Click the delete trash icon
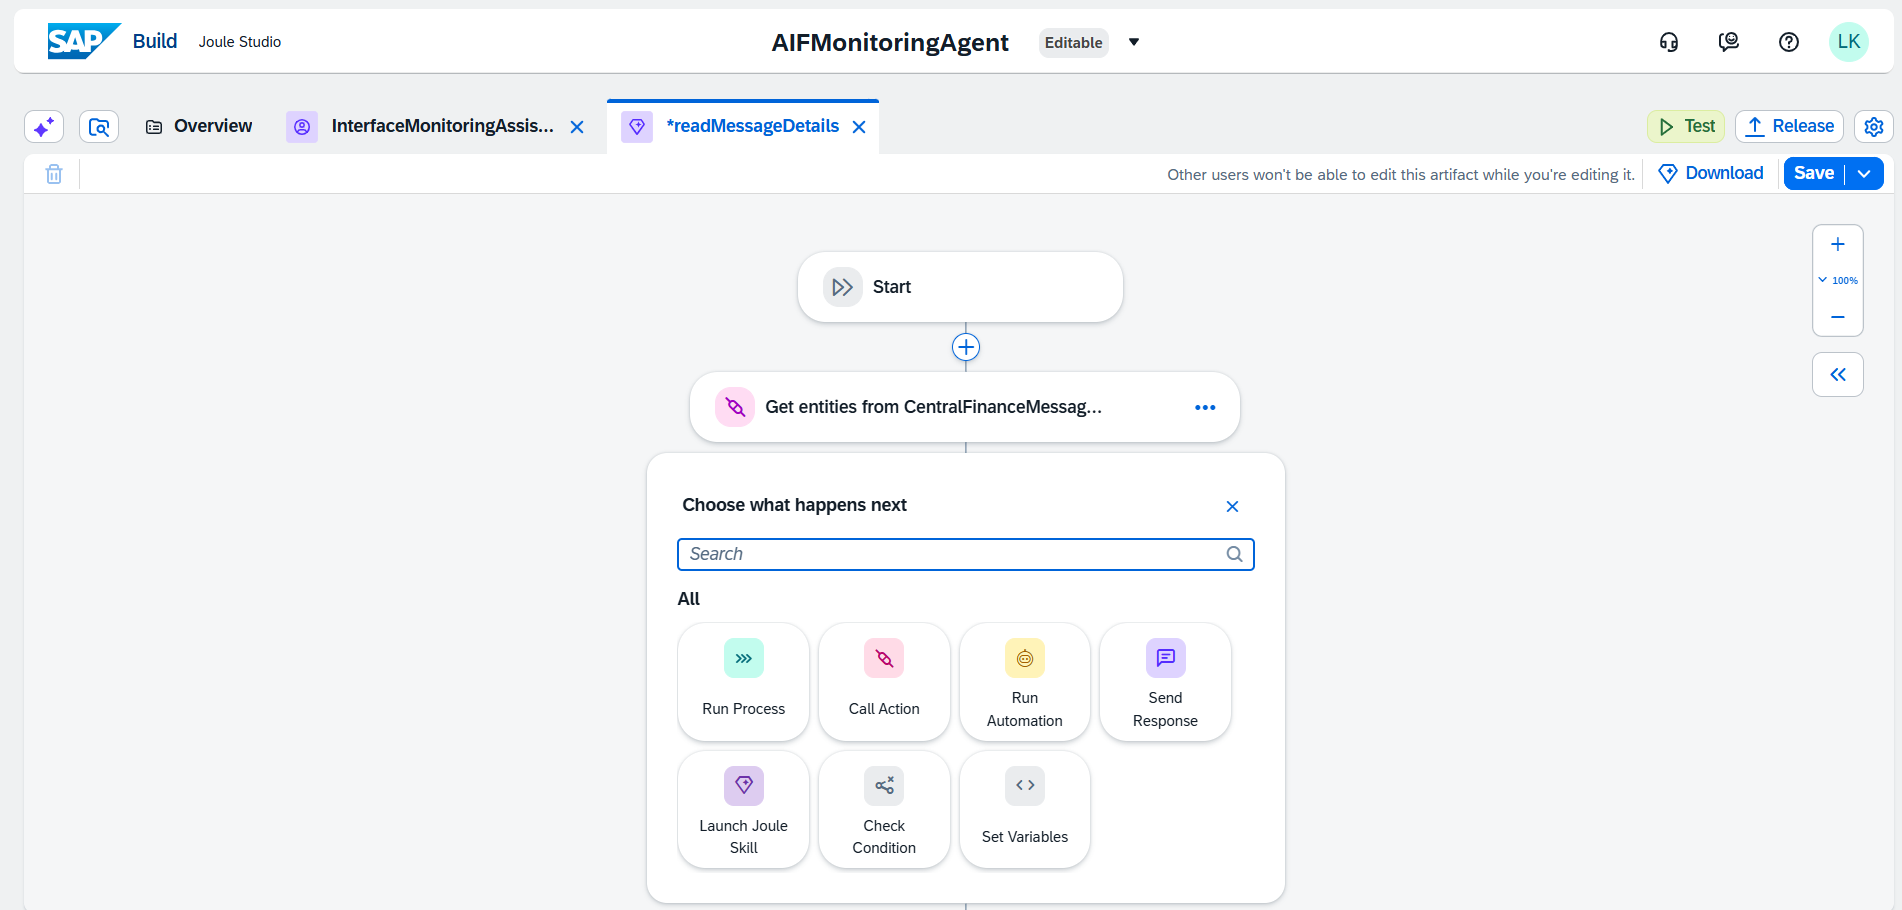Image resolution: width=1902 pixels, height=910 pixels. tap(54, 174)
